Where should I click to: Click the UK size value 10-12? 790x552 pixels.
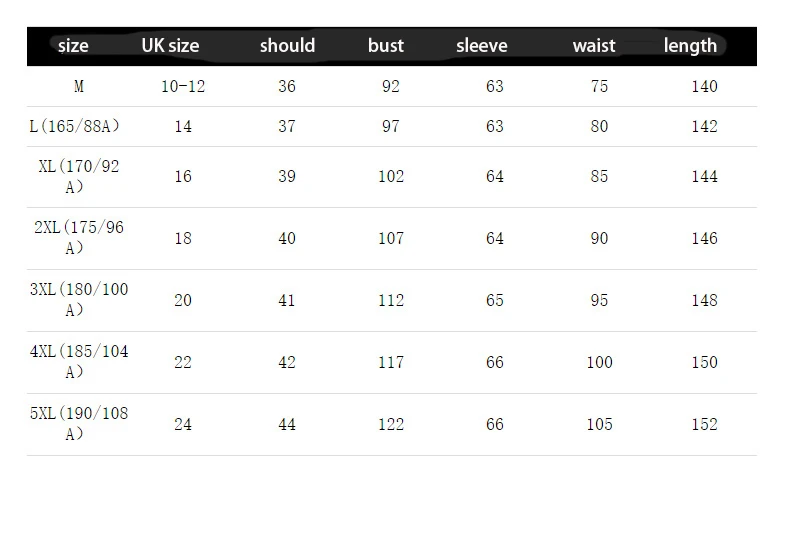[x=183, y=87]
